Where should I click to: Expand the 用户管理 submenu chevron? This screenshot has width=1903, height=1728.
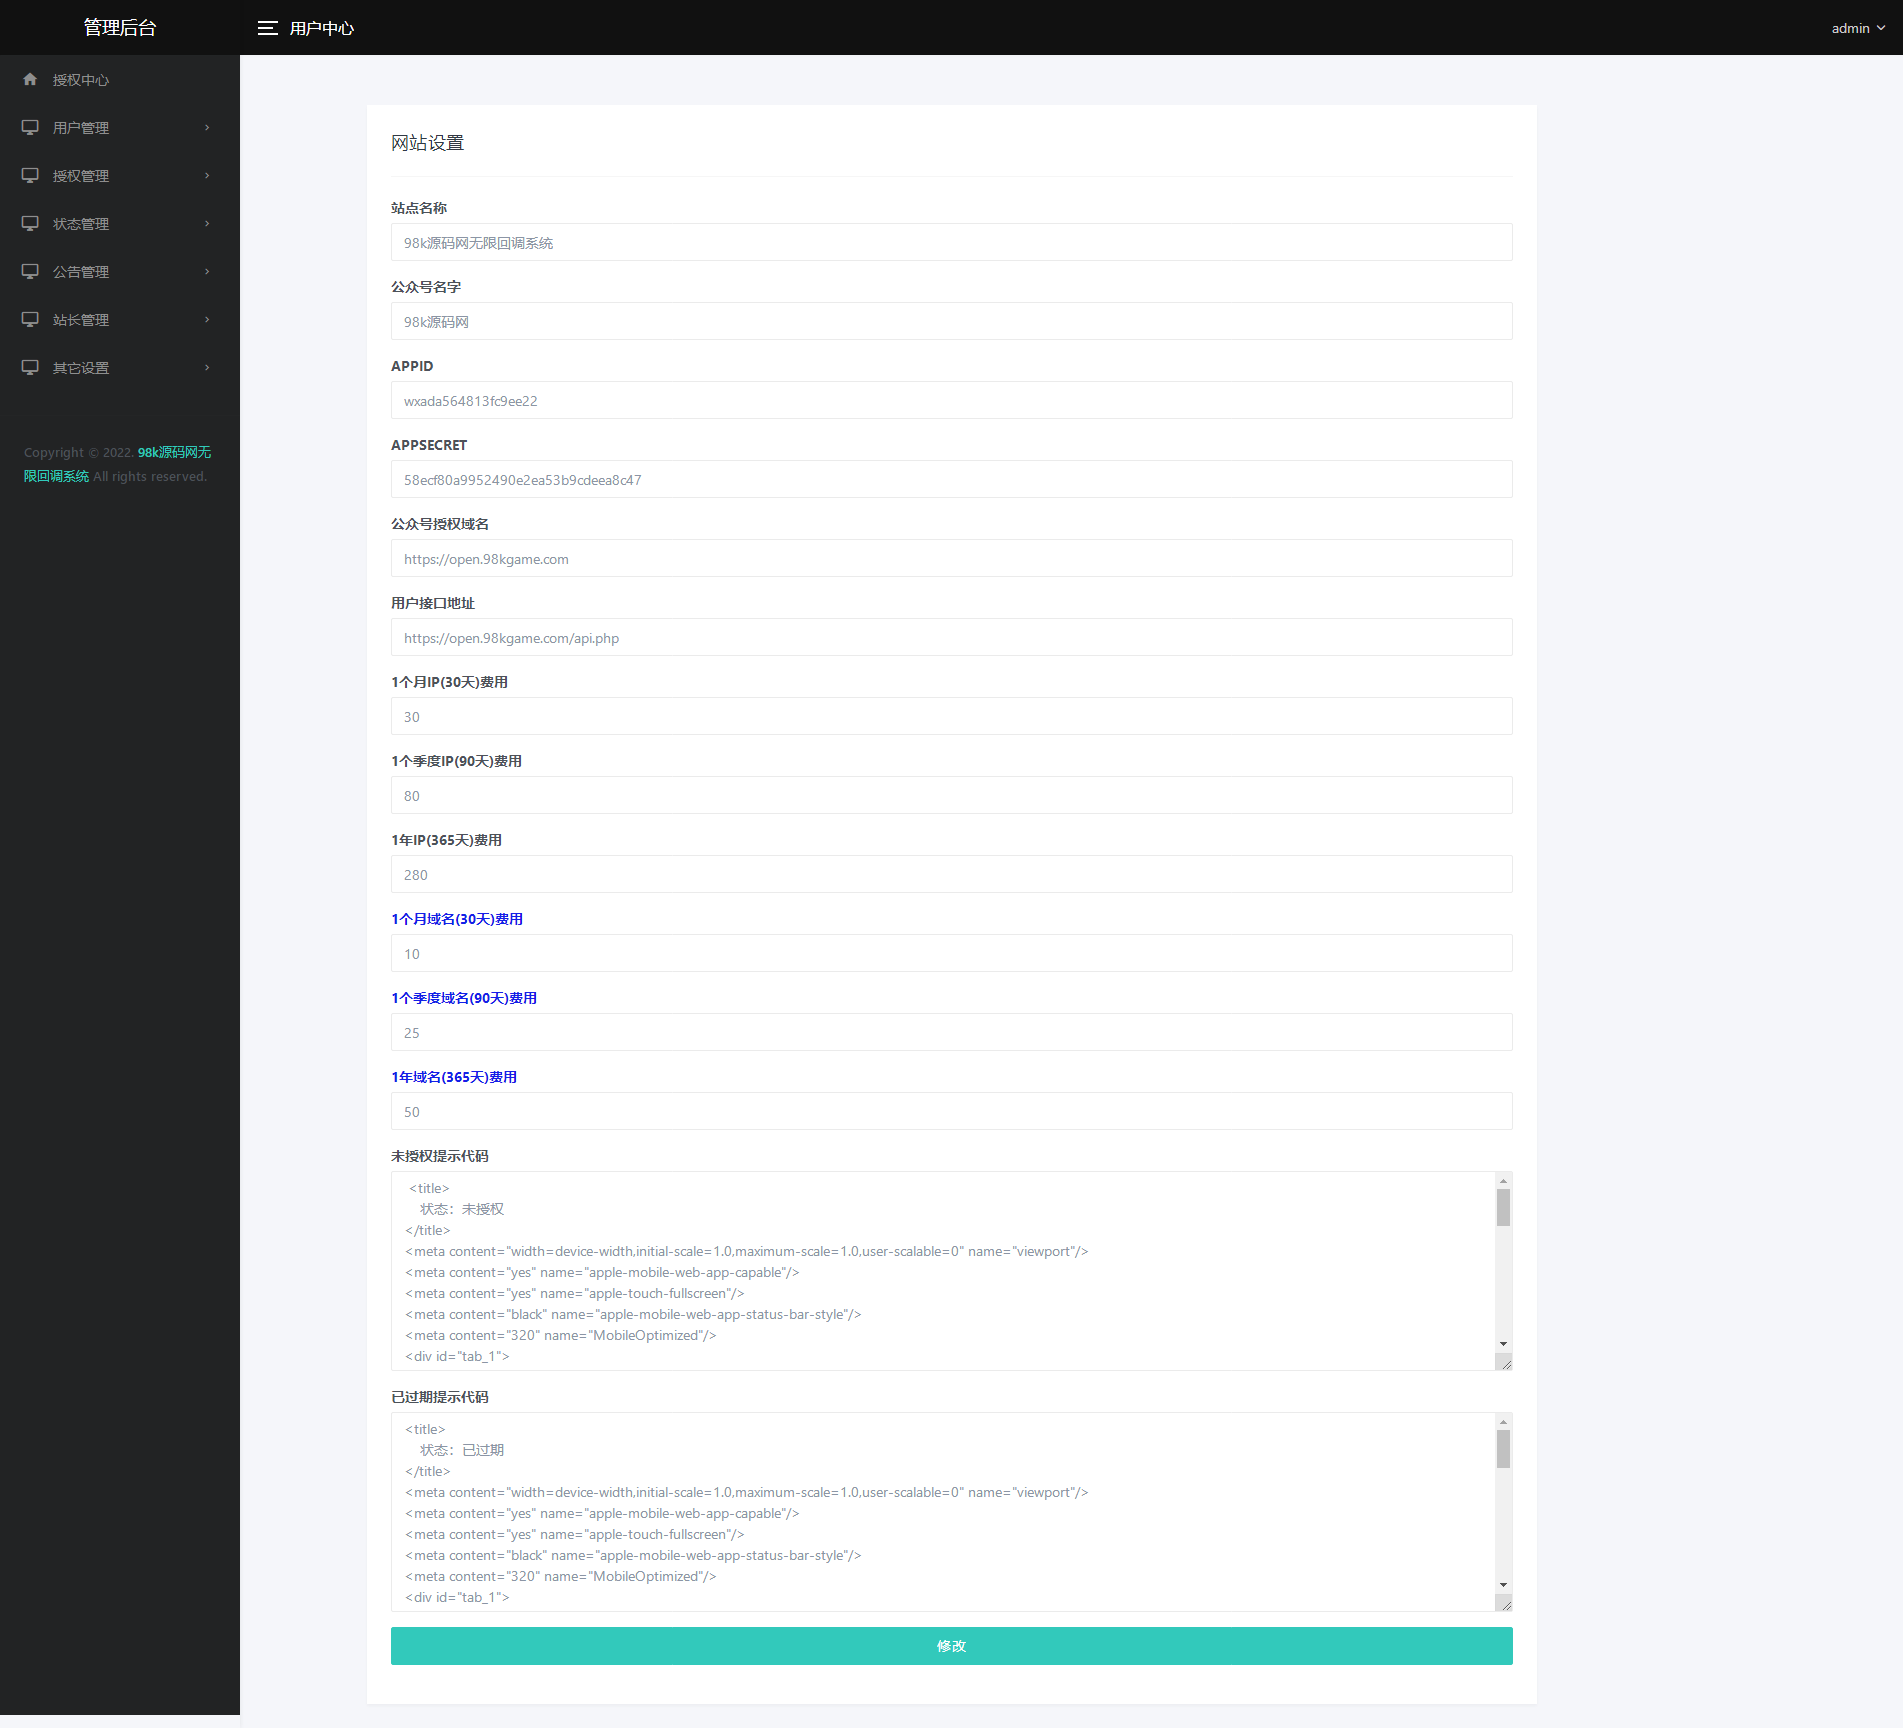point(207,127)
